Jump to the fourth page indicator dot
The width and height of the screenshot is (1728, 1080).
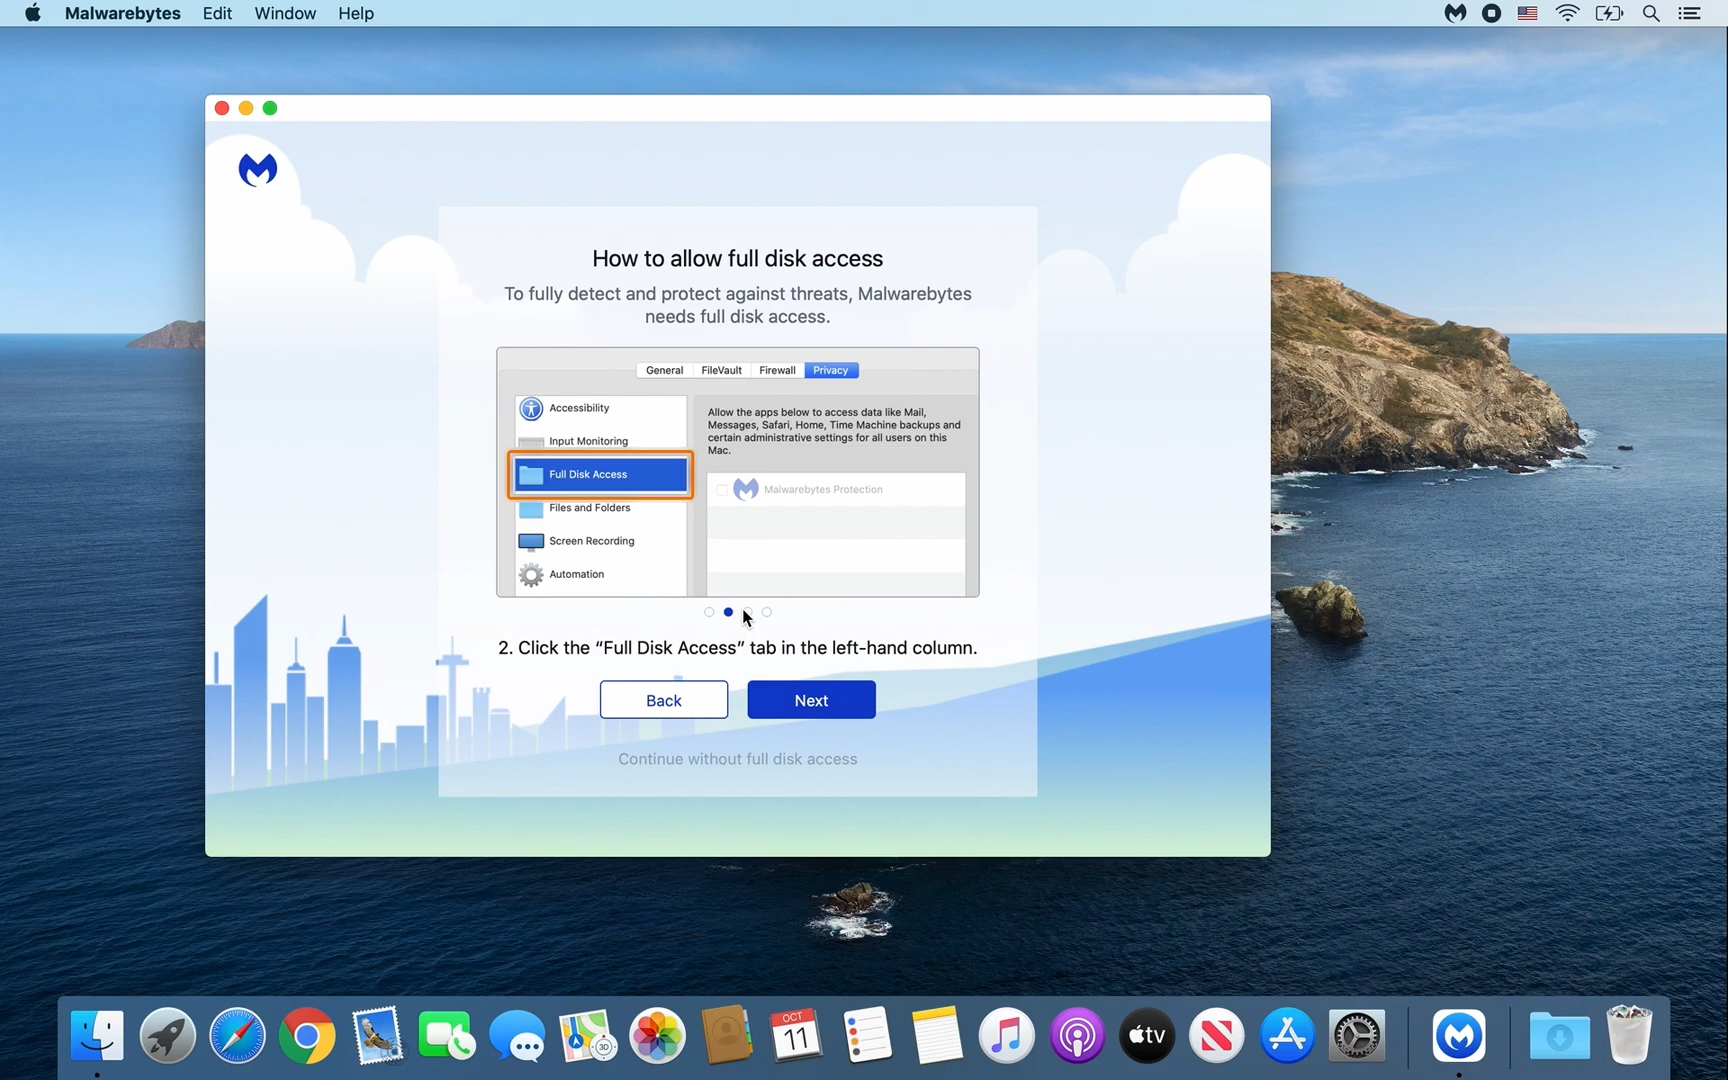pyautogui.click(x=767, y=612)
